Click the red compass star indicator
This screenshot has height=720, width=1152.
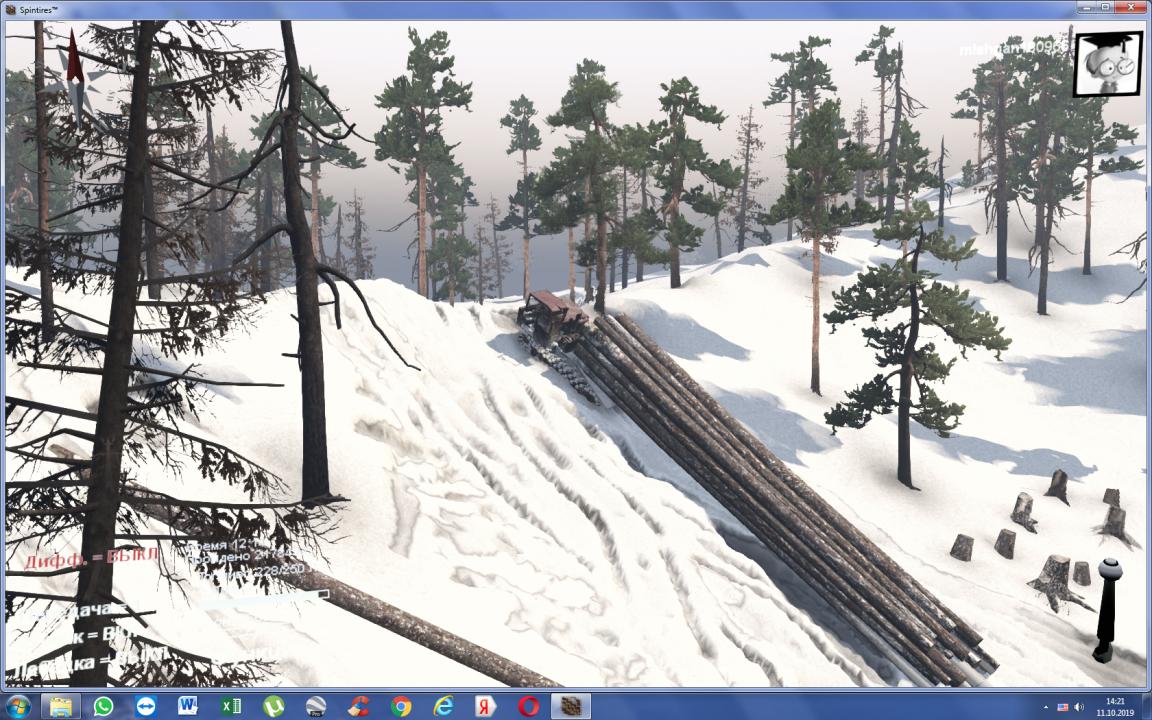pyautogui.click(x=75, y=72)
